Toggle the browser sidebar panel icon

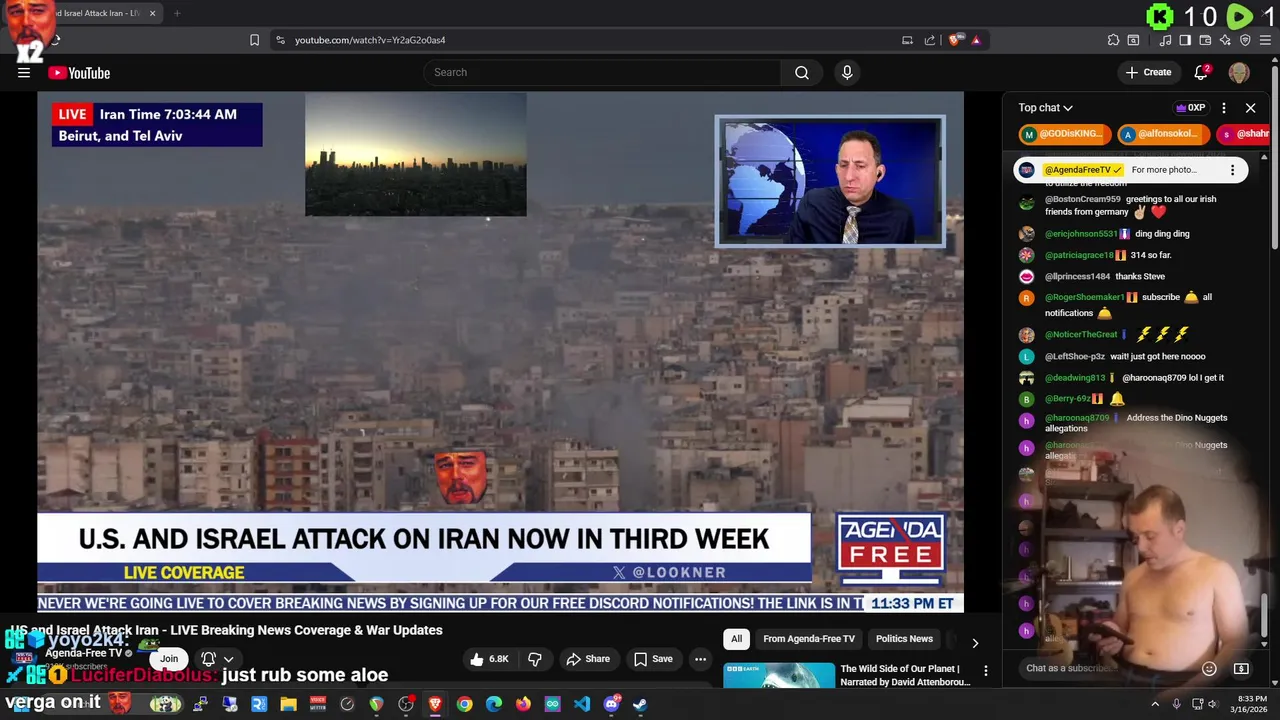click(x=1185, y=40)
